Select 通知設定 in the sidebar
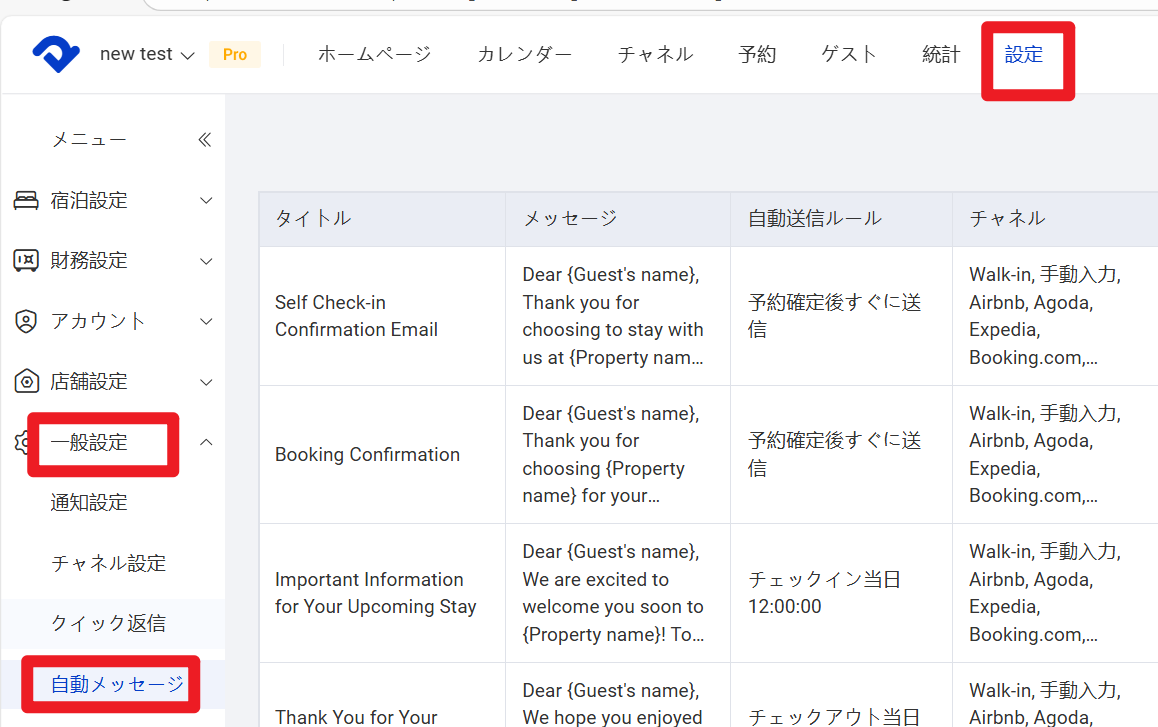The height and width of the screenshot is (727, 1158). pos(89,503)
